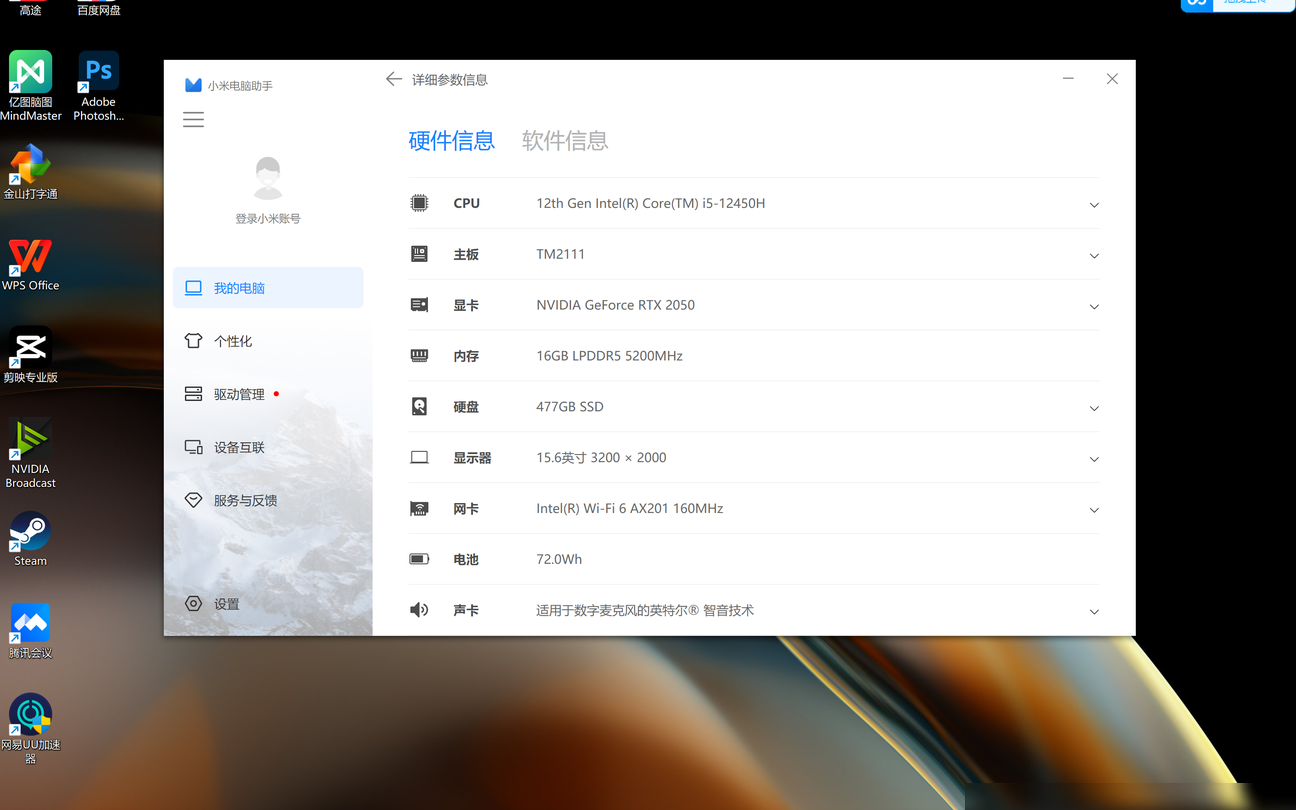Viewport: 1296px width, 810px height.
Task: Click the 个性化 shirt icon
Action: pyautogui.click(x=193, y=341)
